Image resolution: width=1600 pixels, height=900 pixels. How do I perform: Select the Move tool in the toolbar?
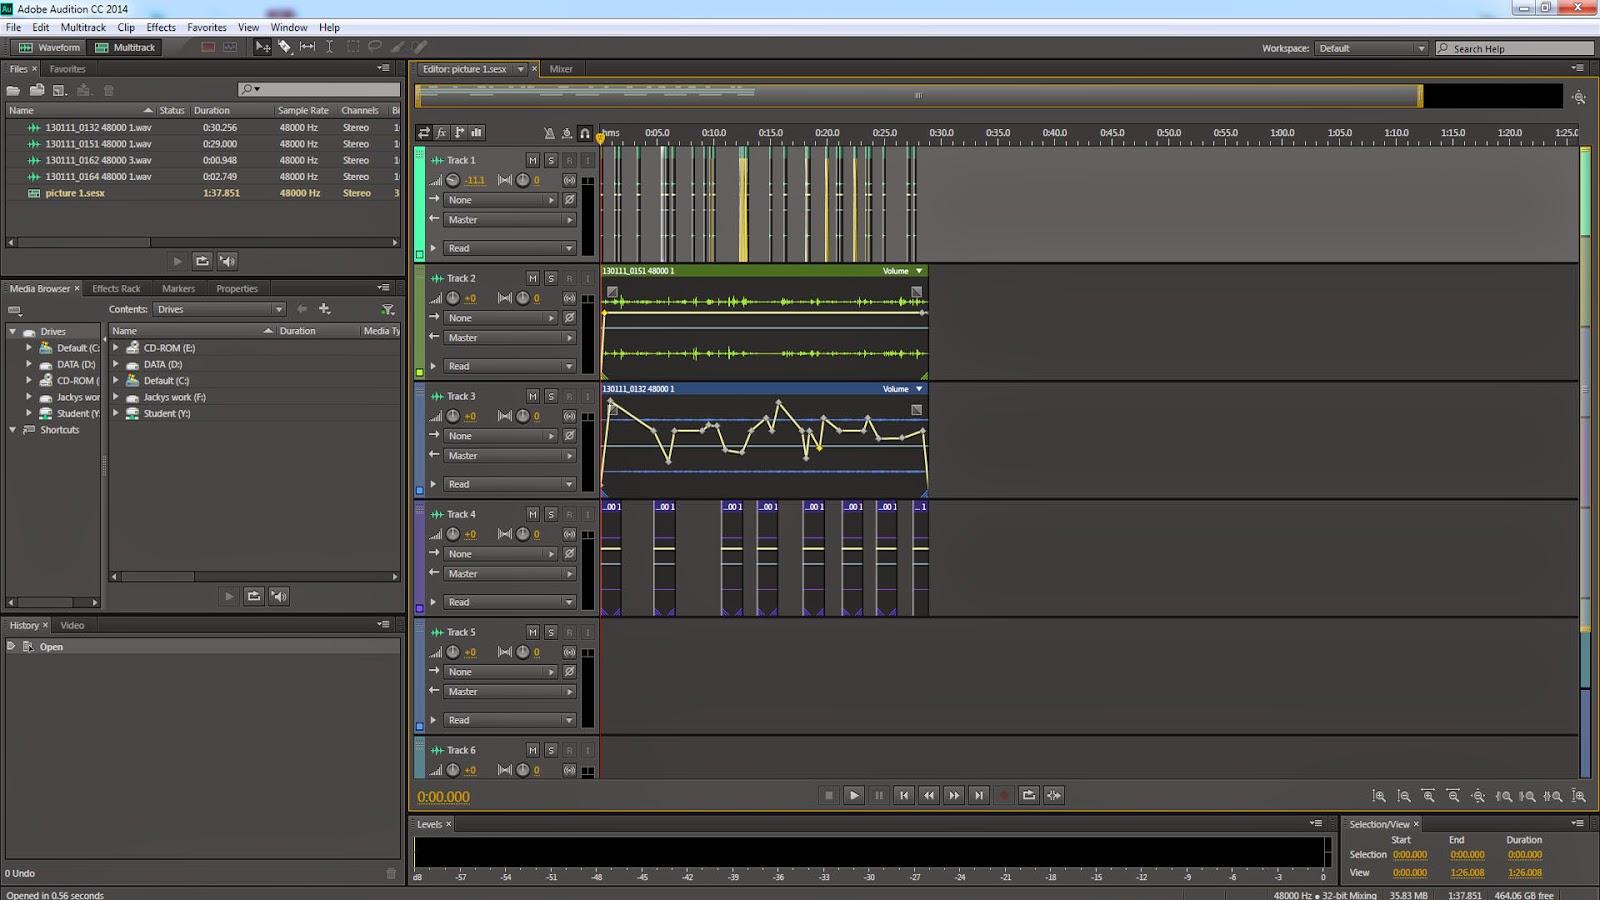tap(263, 47)
